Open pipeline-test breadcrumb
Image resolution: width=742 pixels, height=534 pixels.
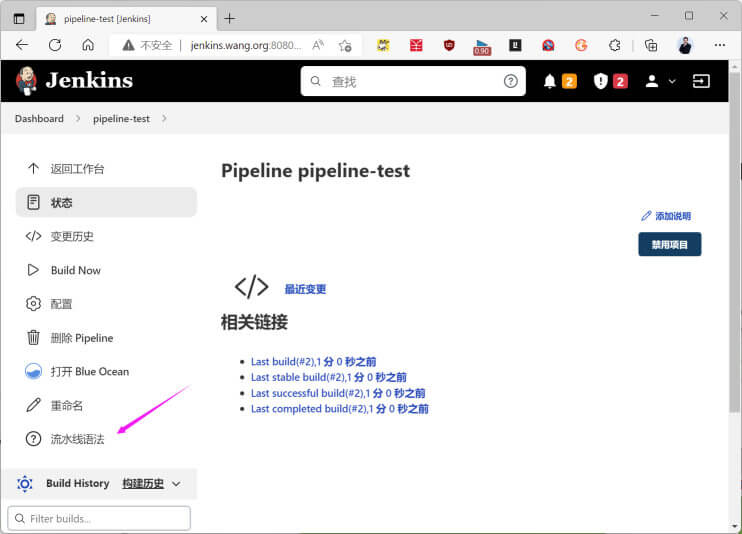pos(121,119)
